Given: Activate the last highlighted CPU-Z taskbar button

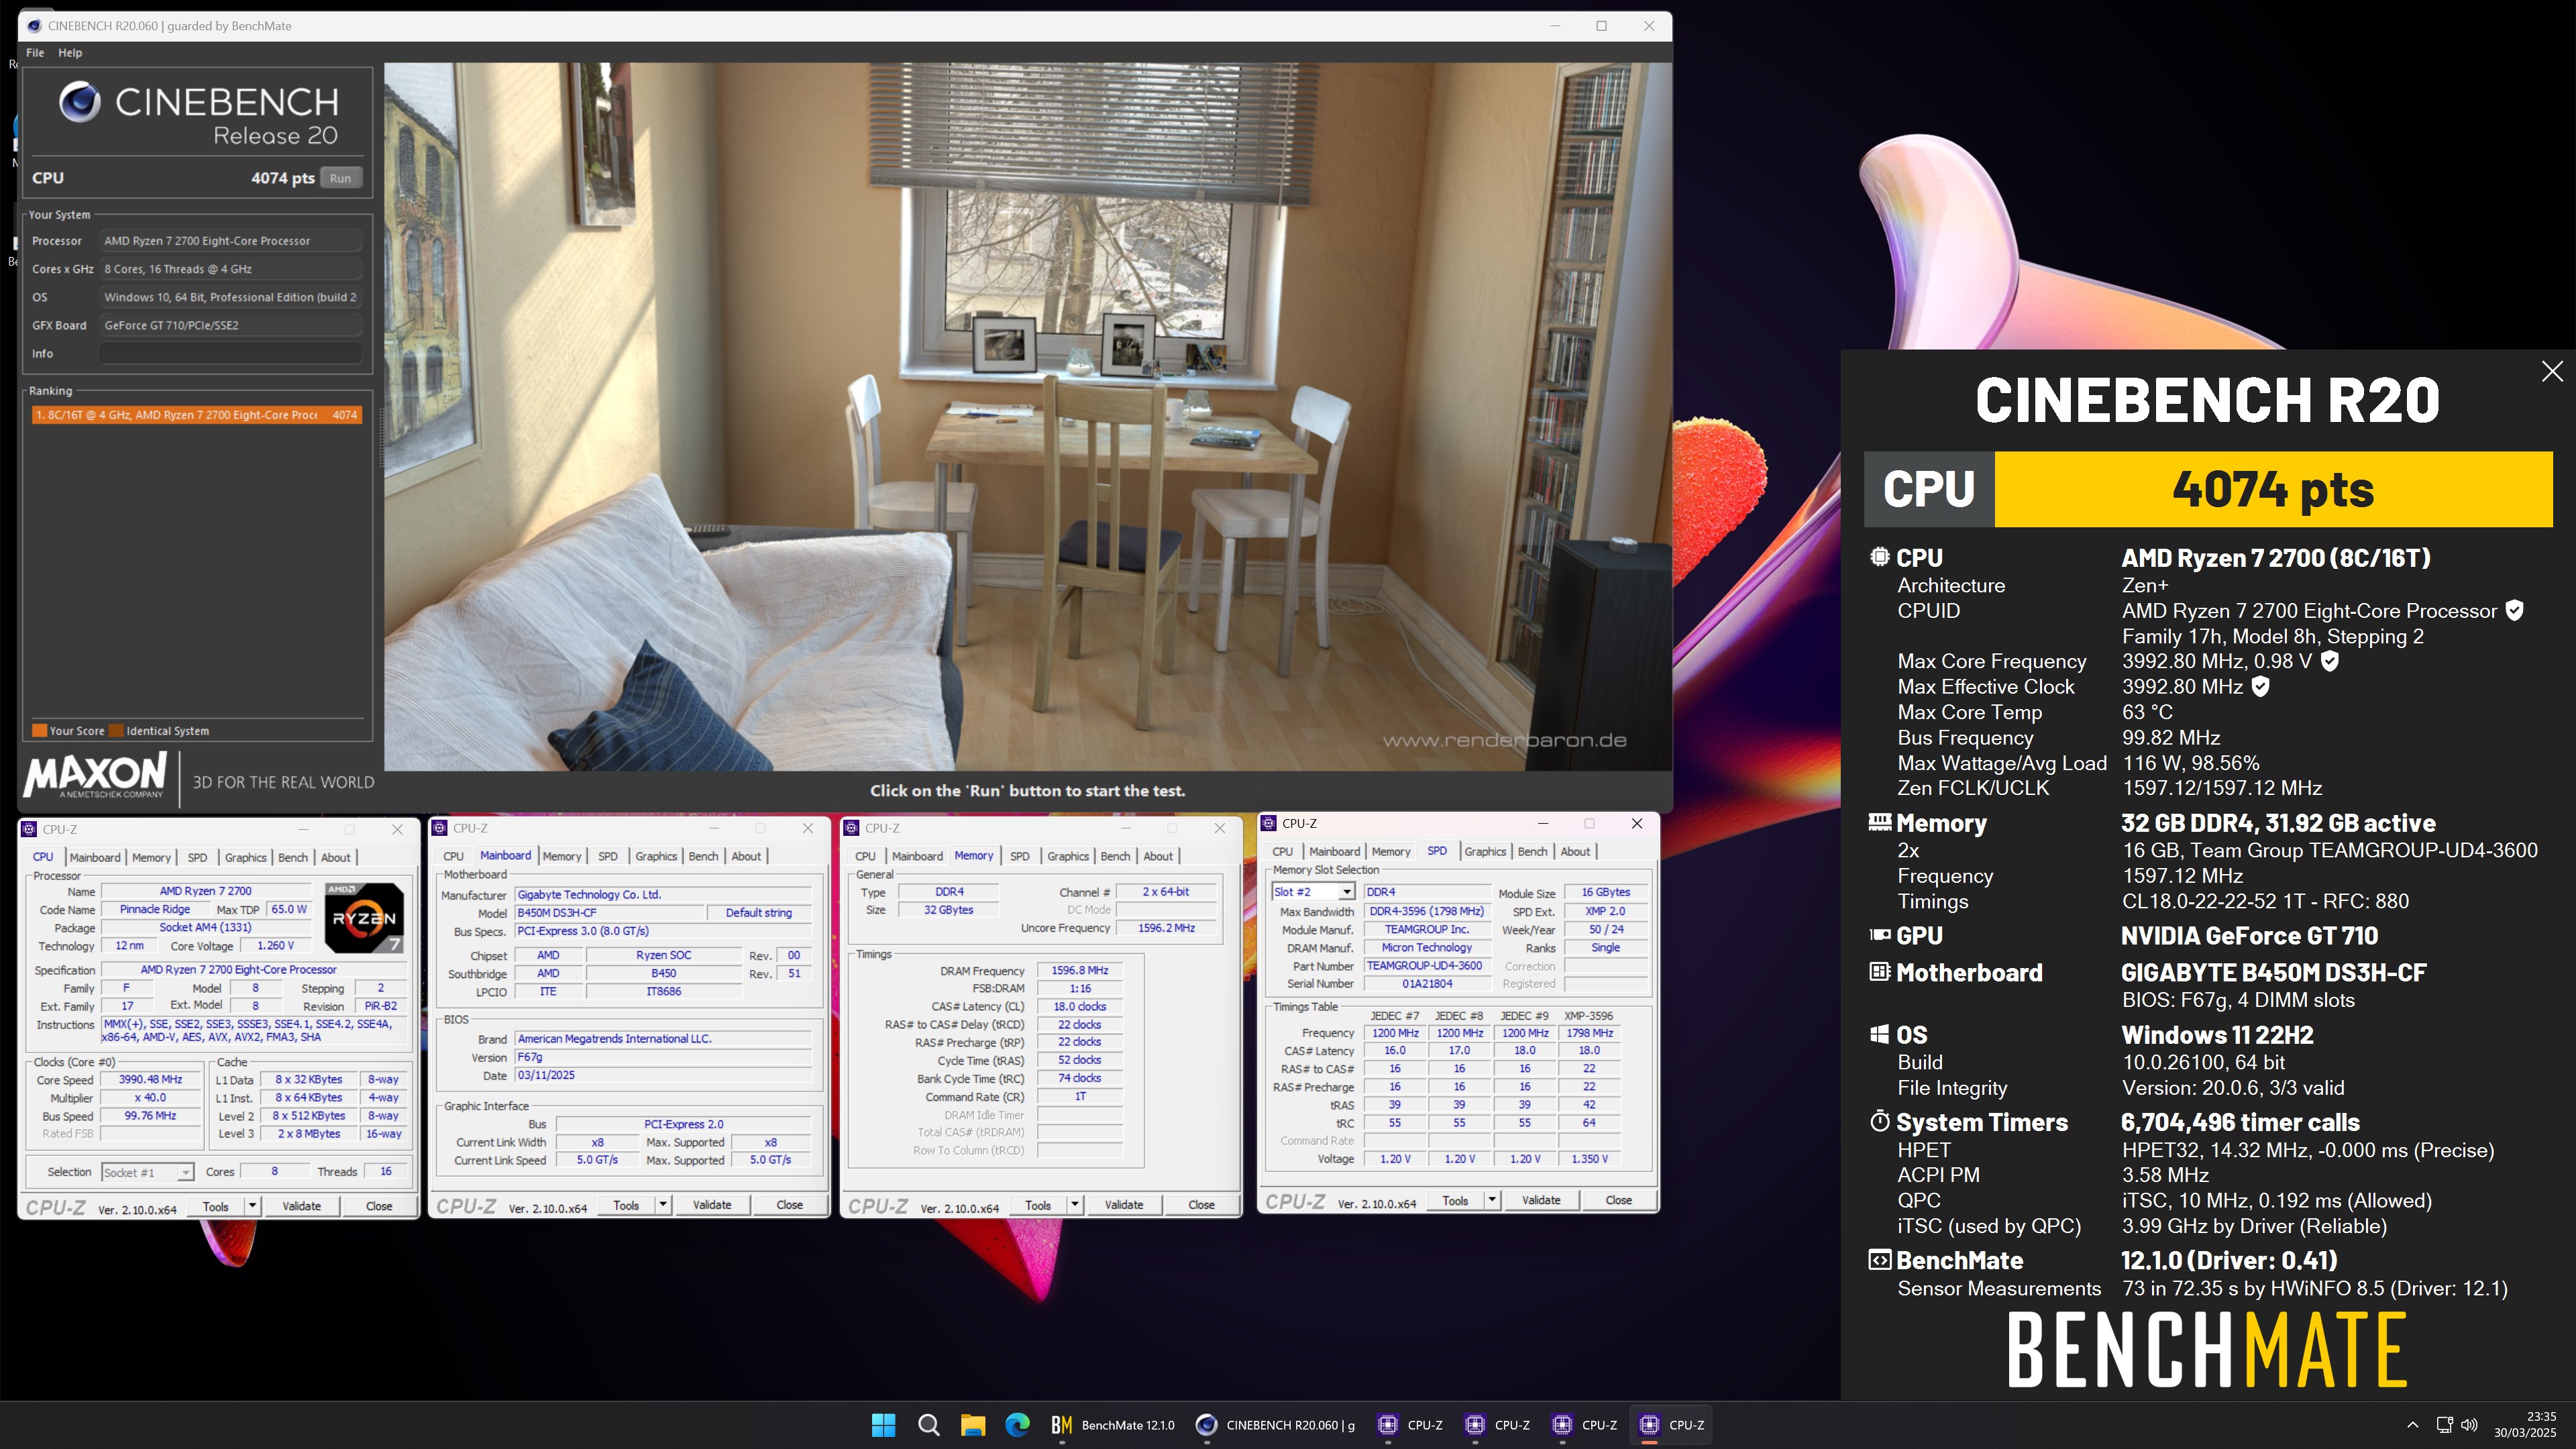Looking at the screenshot, I should click(1671, 1425).
